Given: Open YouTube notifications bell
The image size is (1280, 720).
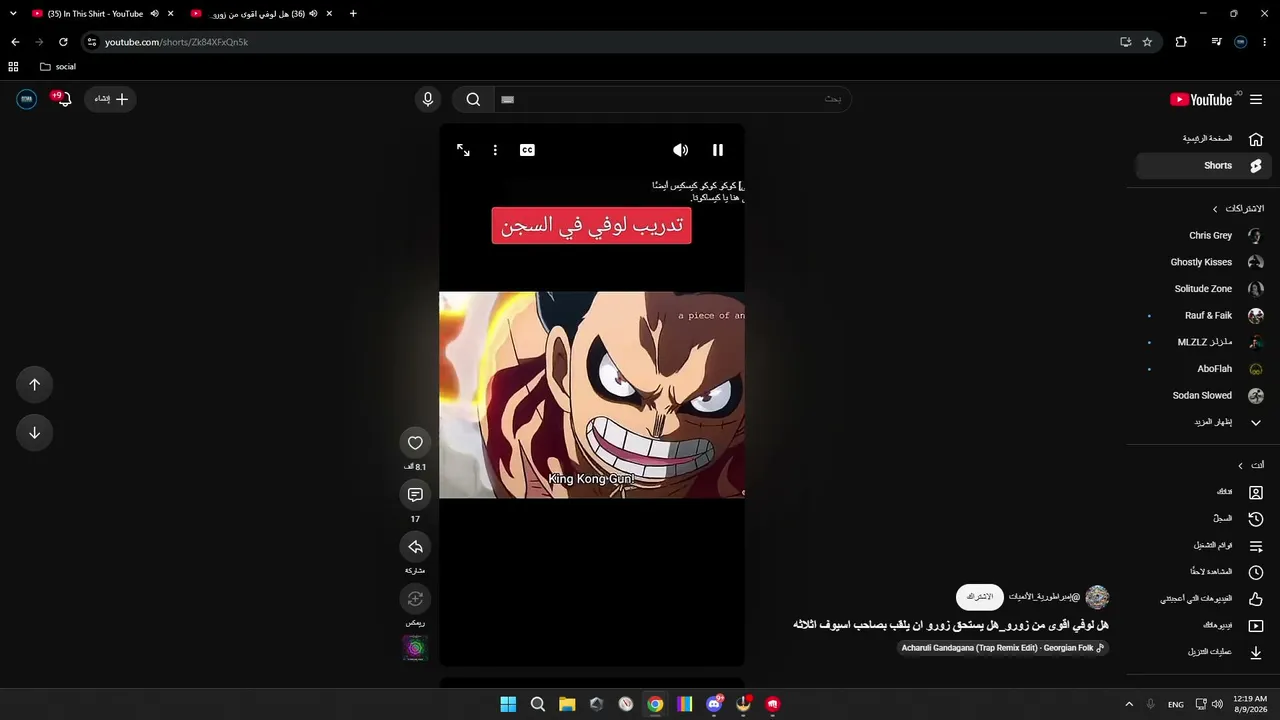Looking at the screenshot, I should pyautogui.click(x=63, y=99).
